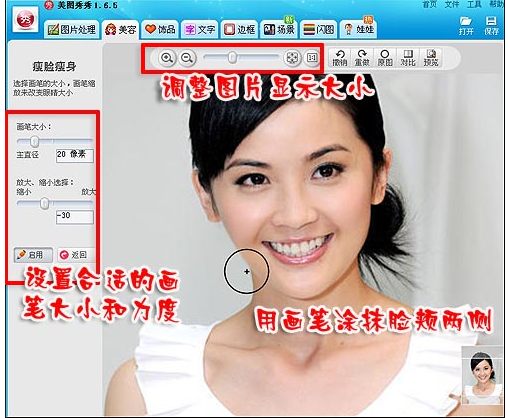Click the 打开 folder icon
This screenshot has width=508, height=418.
[466, 26]
